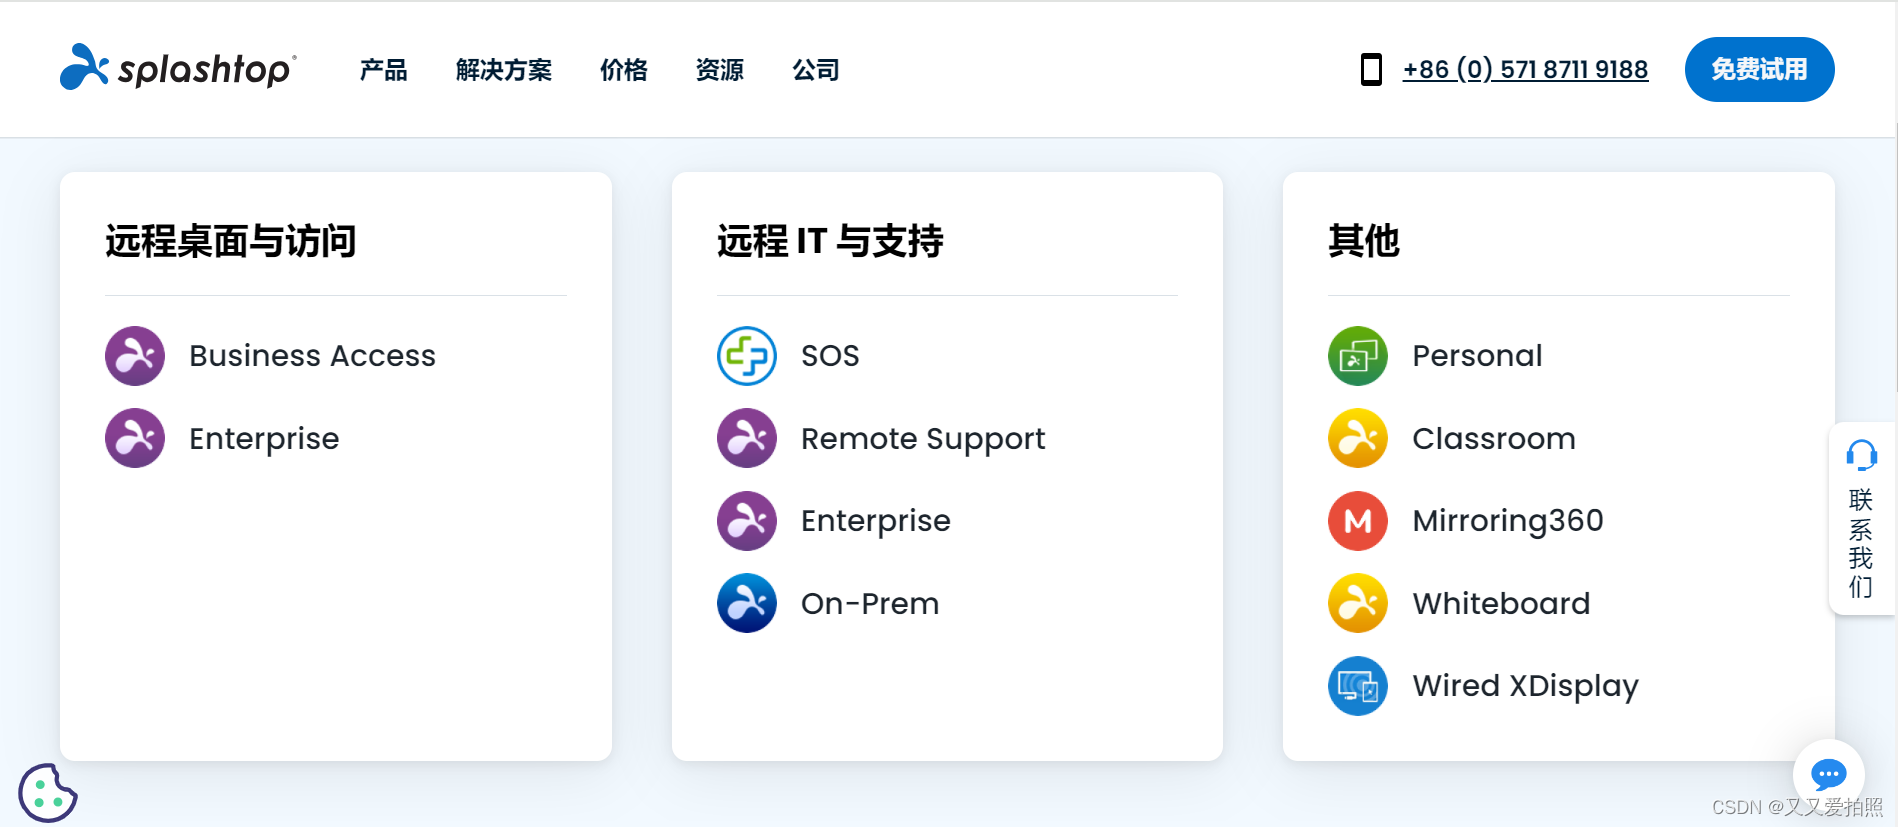Open the 产品 menu

click(x=384, y=70)
